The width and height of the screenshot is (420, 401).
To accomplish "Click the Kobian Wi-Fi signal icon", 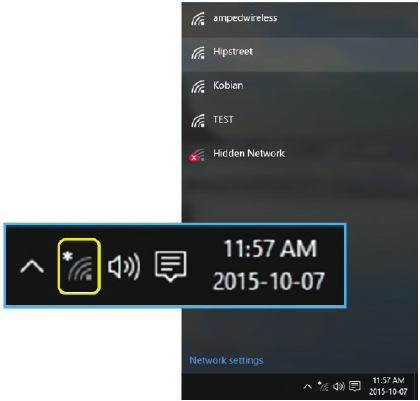I will point(198,87).
